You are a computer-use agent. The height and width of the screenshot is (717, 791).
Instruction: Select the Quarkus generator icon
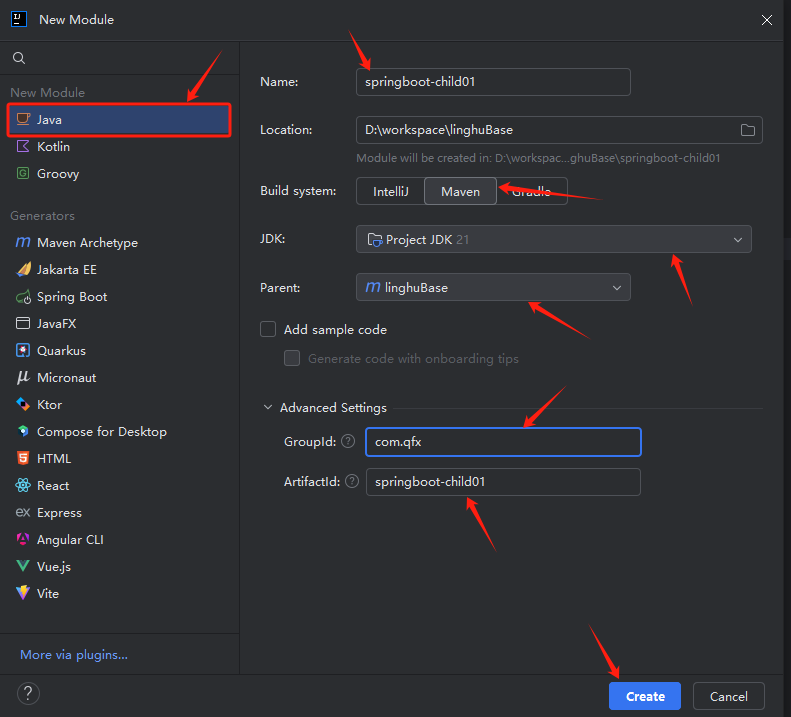click(x=22, y=351)
